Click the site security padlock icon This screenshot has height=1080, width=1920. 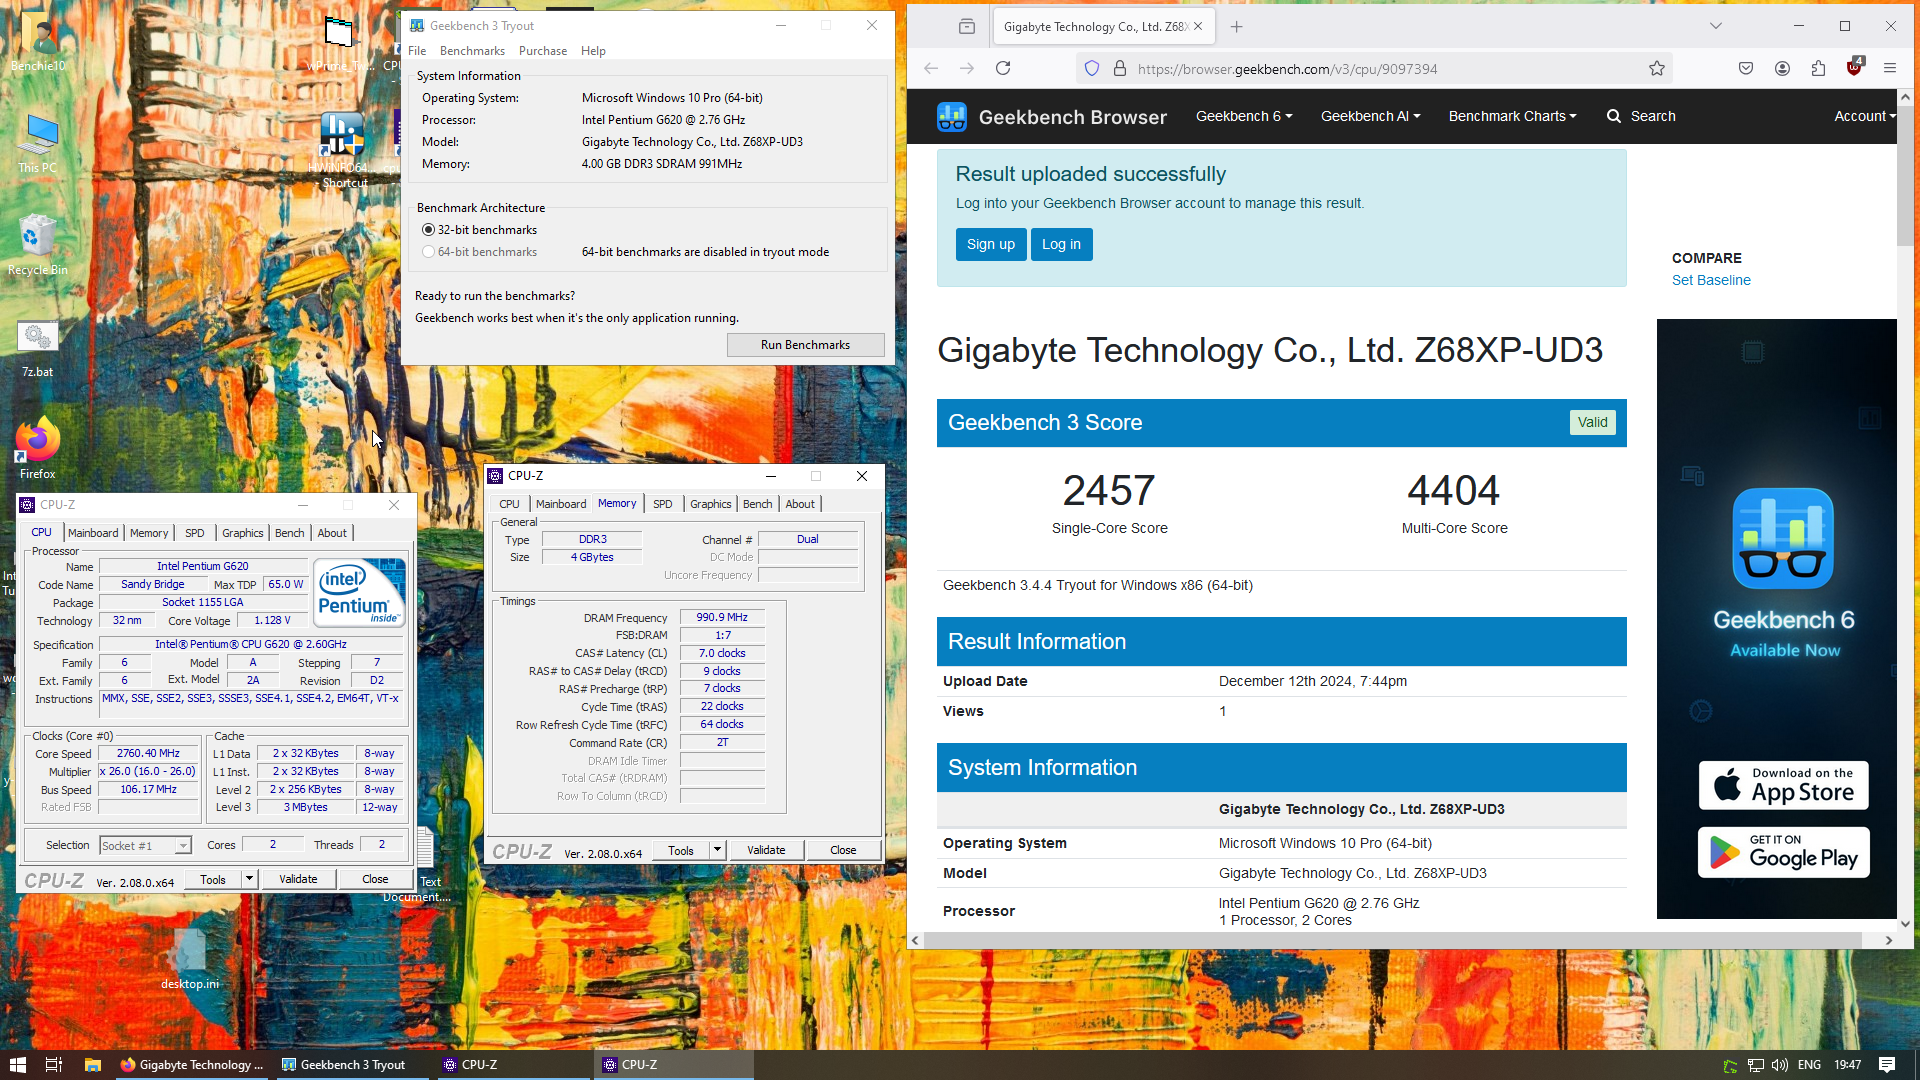1120,68
